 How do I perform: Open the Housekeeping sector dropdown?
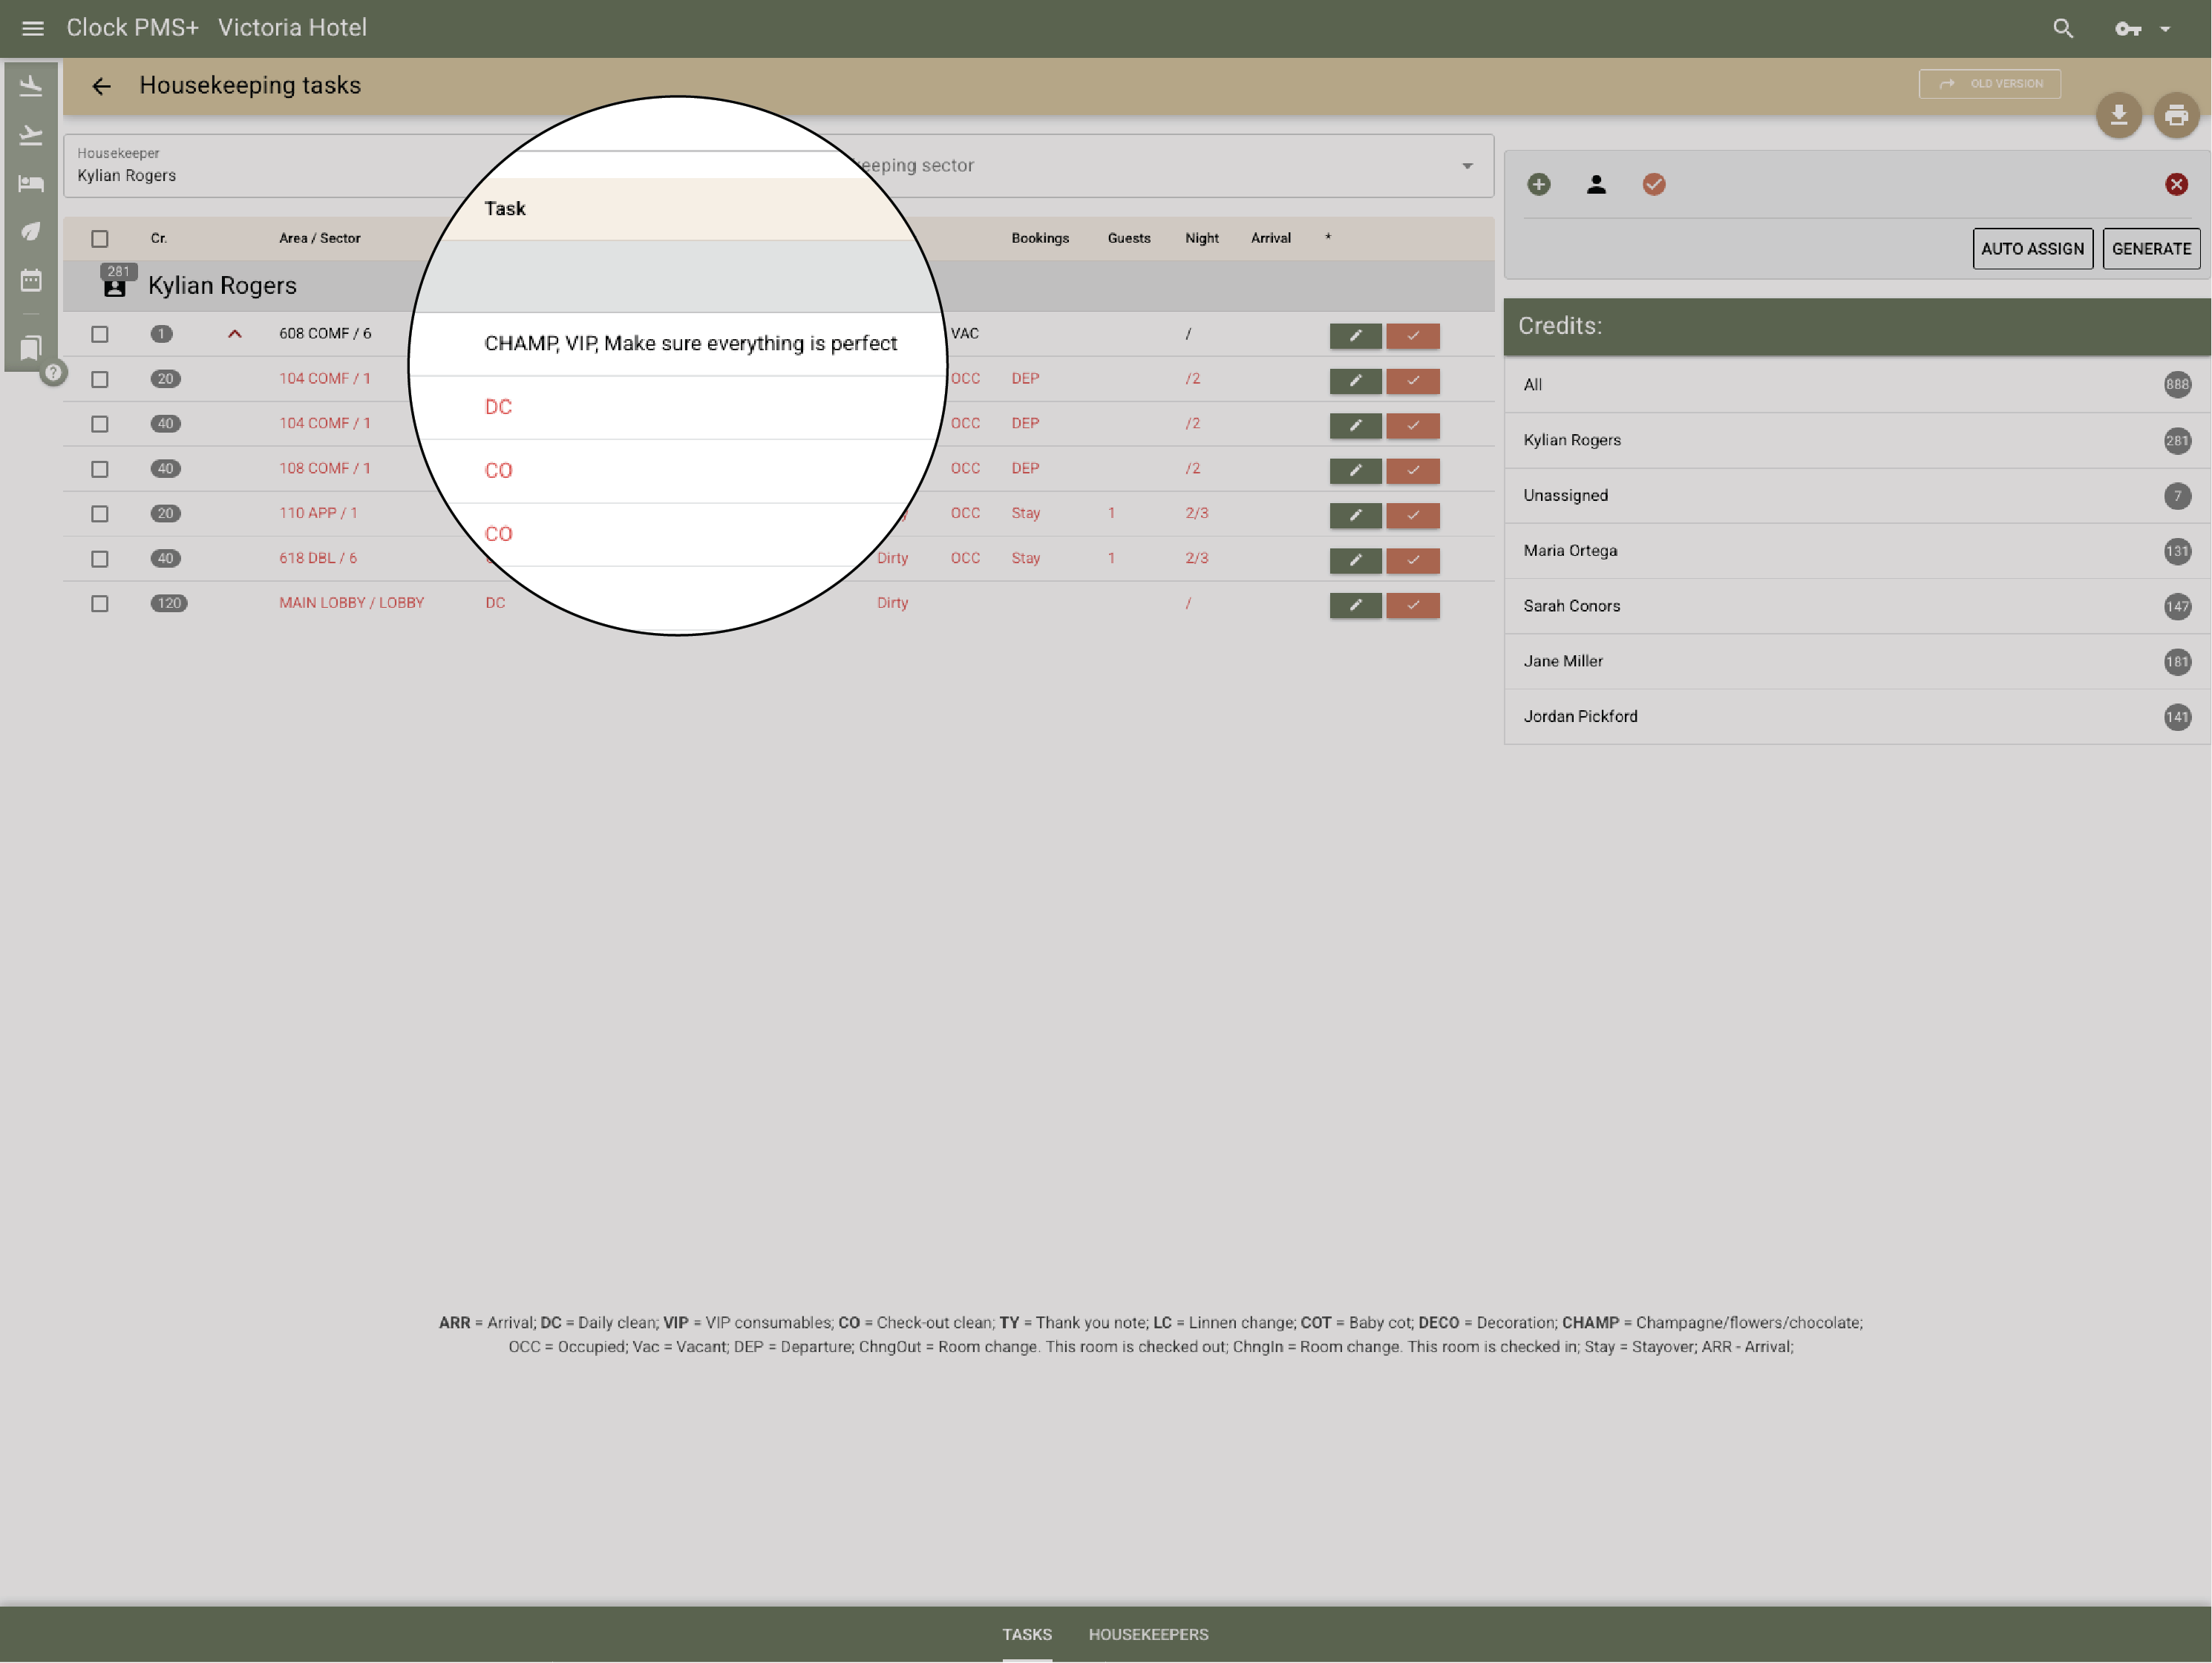(x=1466, y=165)
